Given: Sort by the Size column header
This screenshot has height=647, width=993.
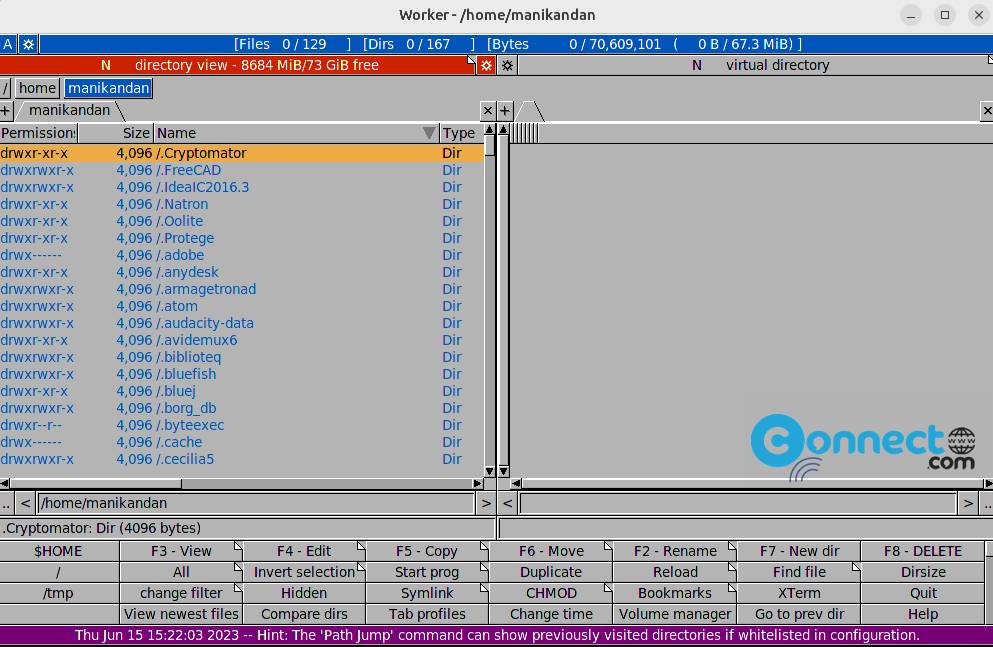Looking at the screenshot, I should coord(115,133).
